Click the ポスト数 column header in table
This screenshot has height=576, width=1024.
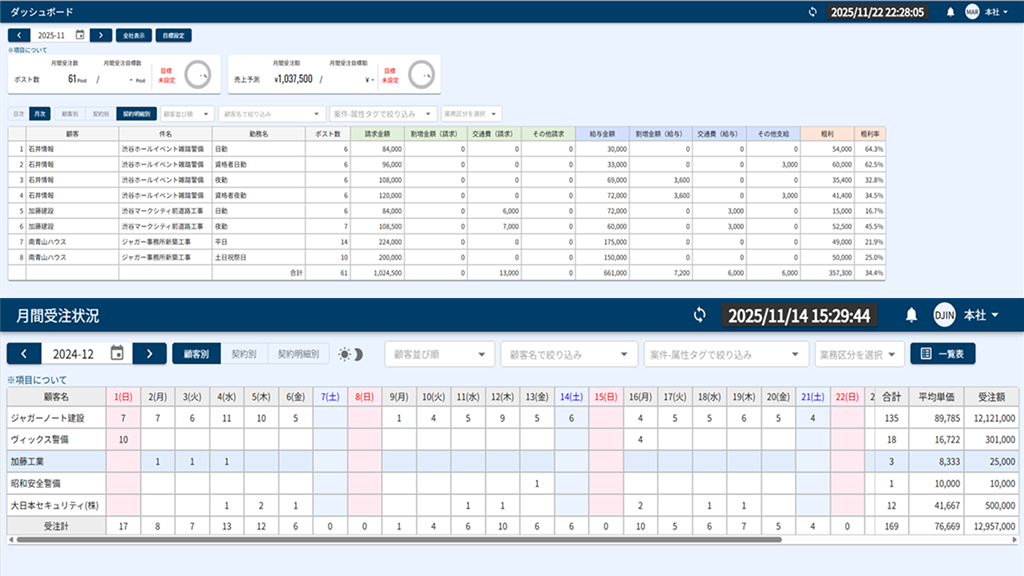pos(328,133)
